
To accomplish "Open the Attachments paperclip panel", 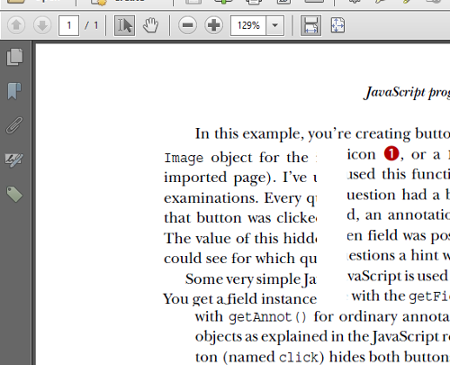I will click(x=14, y=125).
